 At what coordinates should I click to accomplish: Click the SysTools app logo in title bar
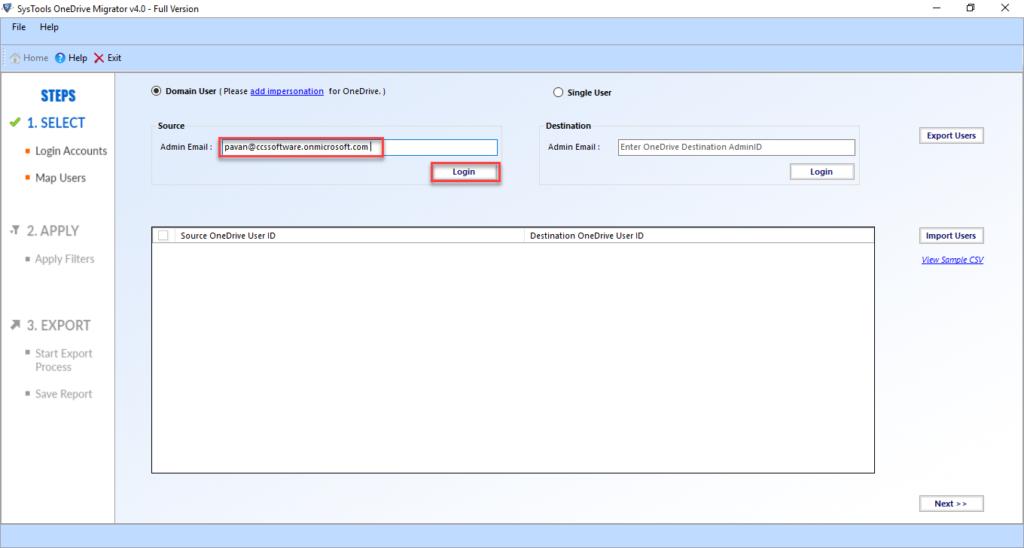click(x=7, y=8)
